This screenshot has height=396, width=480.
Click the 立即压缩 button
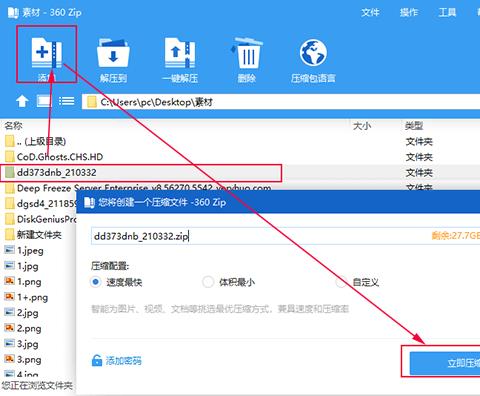[445, 363]
